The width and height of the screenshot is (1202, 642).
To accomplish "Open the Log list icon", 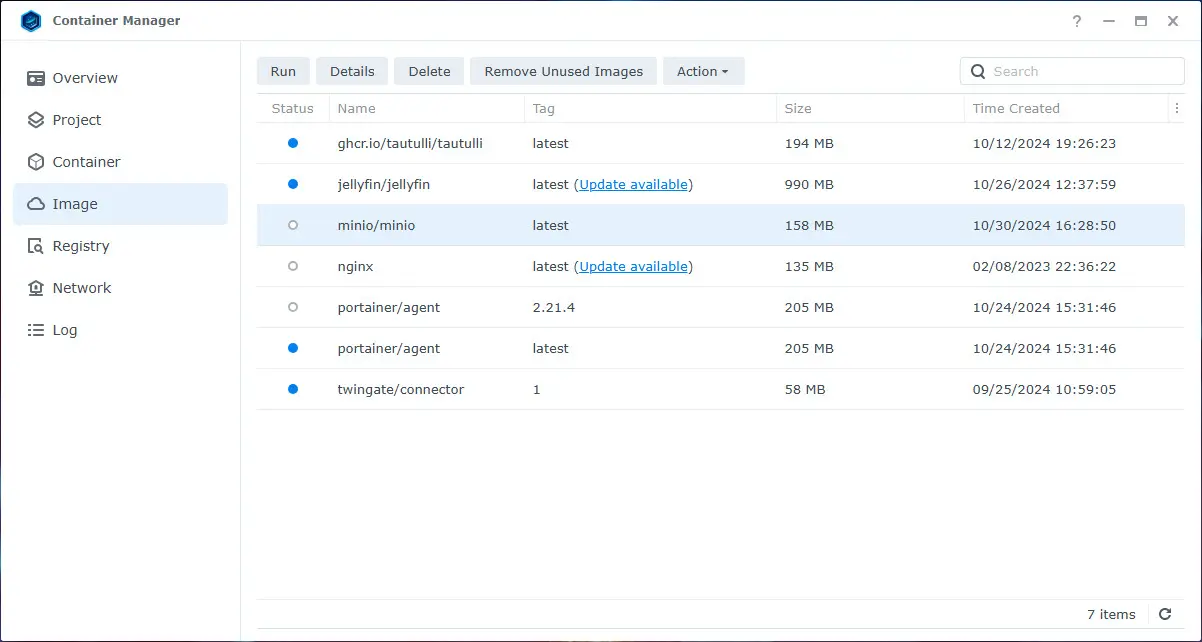I will (x=36, y=330).
